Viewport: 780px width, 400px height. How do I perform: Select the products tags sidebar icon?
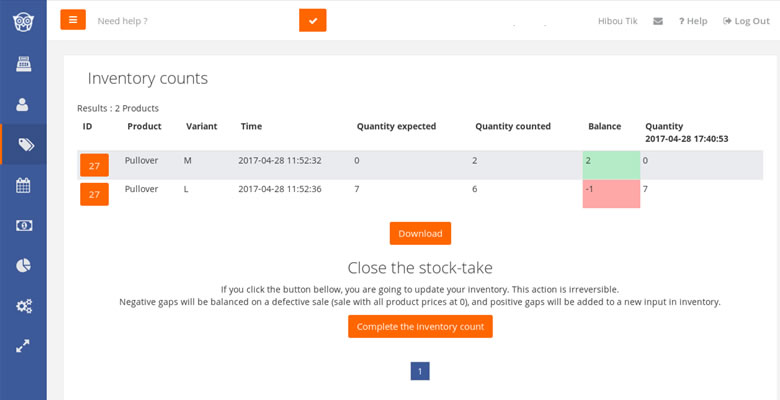(x=25, y=144)
